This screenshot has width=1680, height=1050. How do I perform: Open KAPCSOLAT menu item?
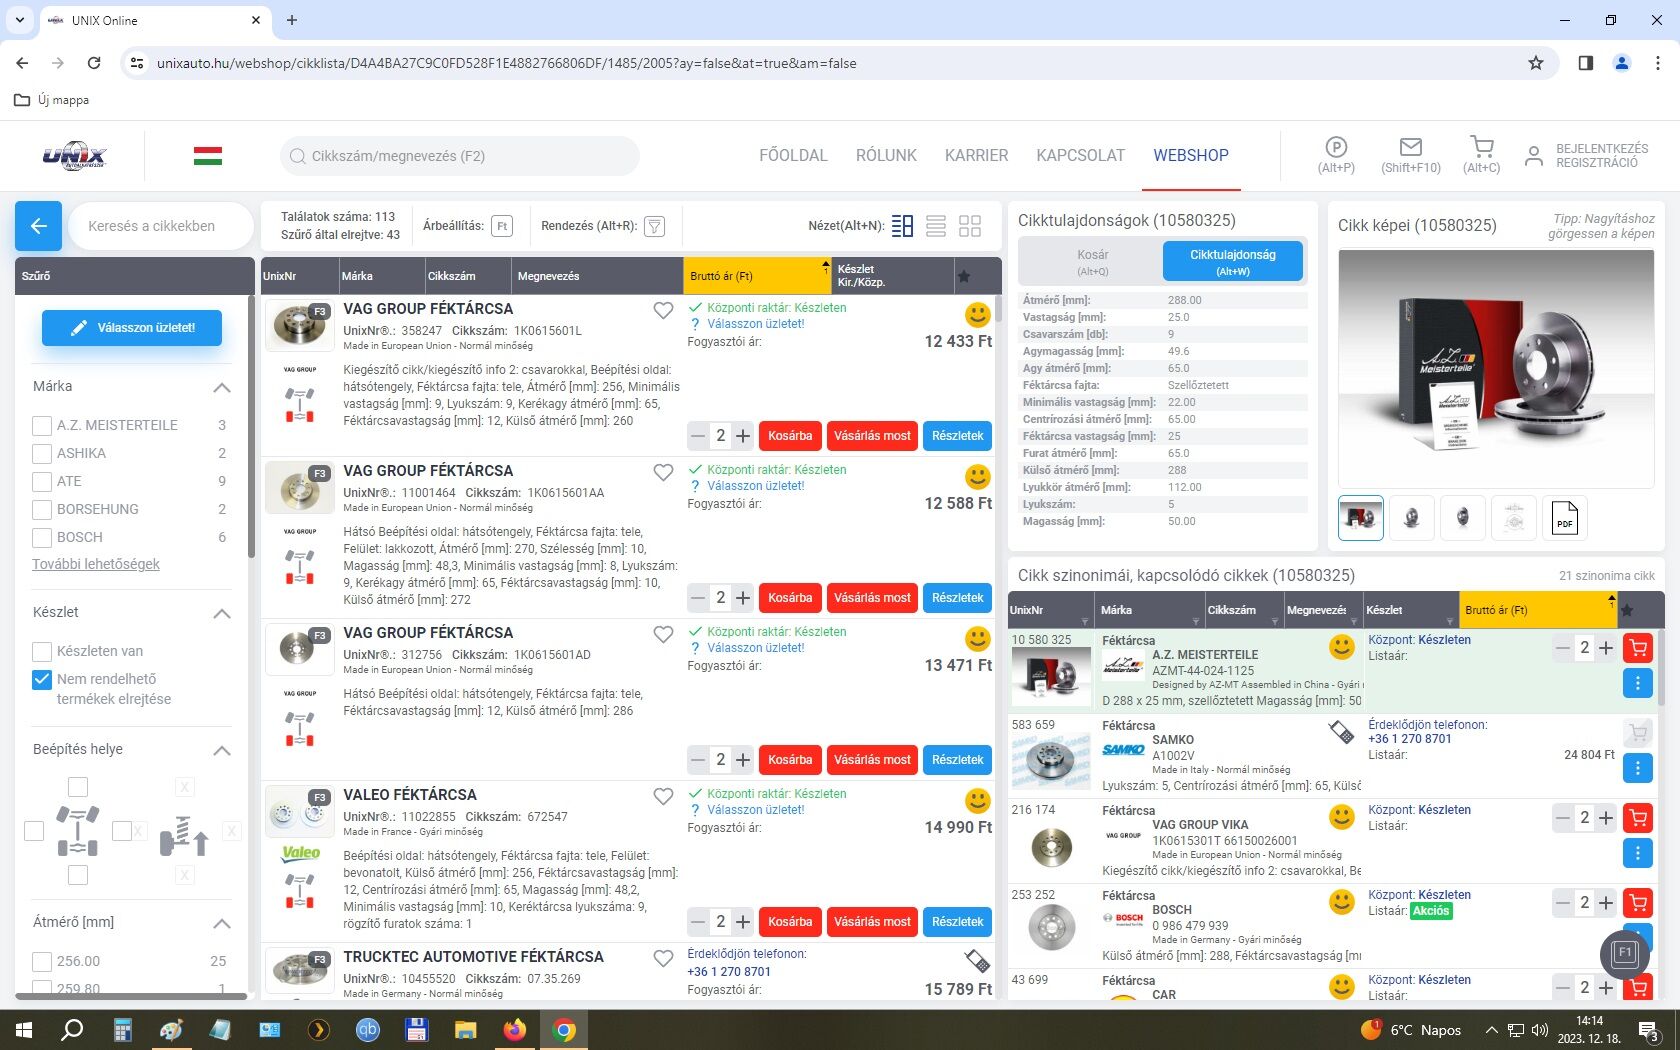(1080, 155)
